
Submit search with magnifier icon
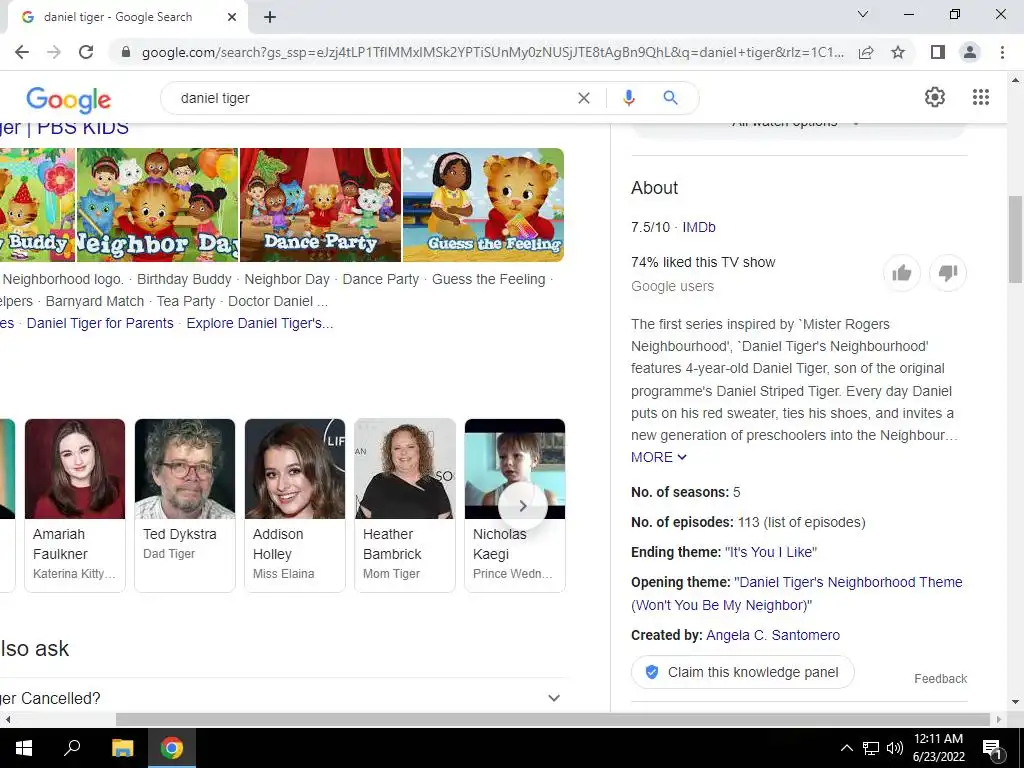click(x=670, y=98)
